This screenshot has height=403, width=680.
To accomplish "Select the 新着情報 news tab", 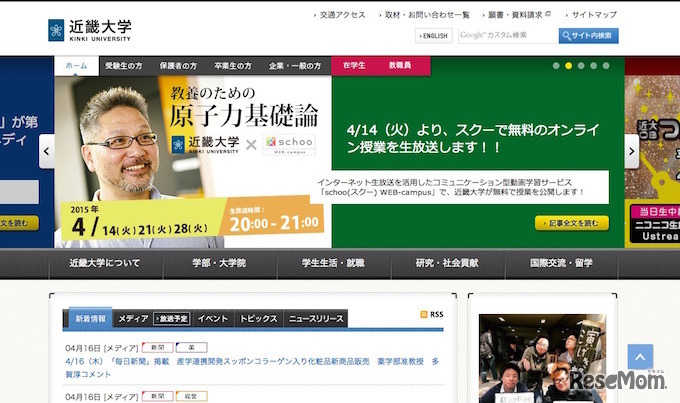I will coord(90,319).
